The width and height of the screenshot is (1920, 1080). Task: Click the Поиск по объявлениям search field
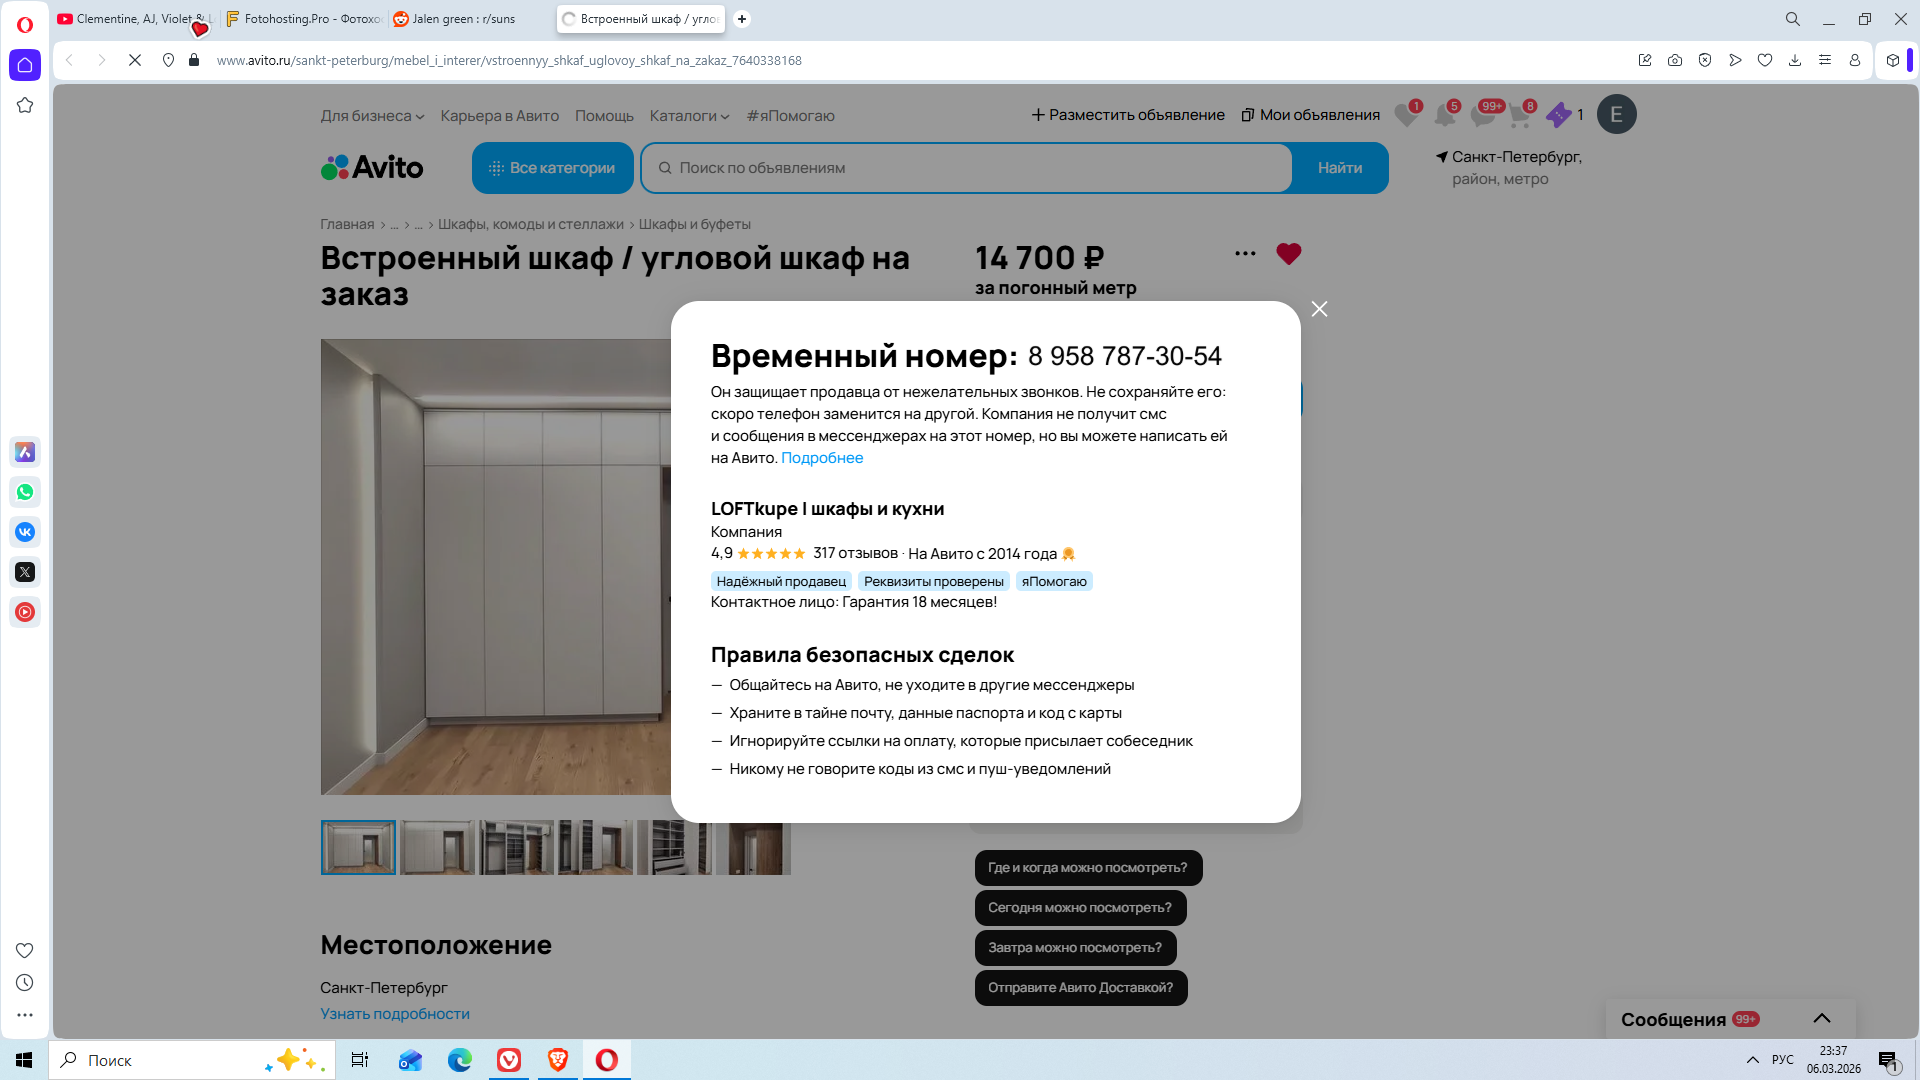pyautogui.click(x=965, y=168)
